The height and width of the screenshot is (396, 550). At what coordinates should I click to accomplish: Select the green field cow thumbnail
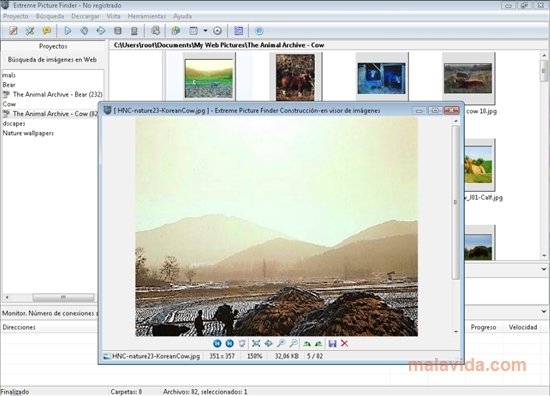click(209, 78)
